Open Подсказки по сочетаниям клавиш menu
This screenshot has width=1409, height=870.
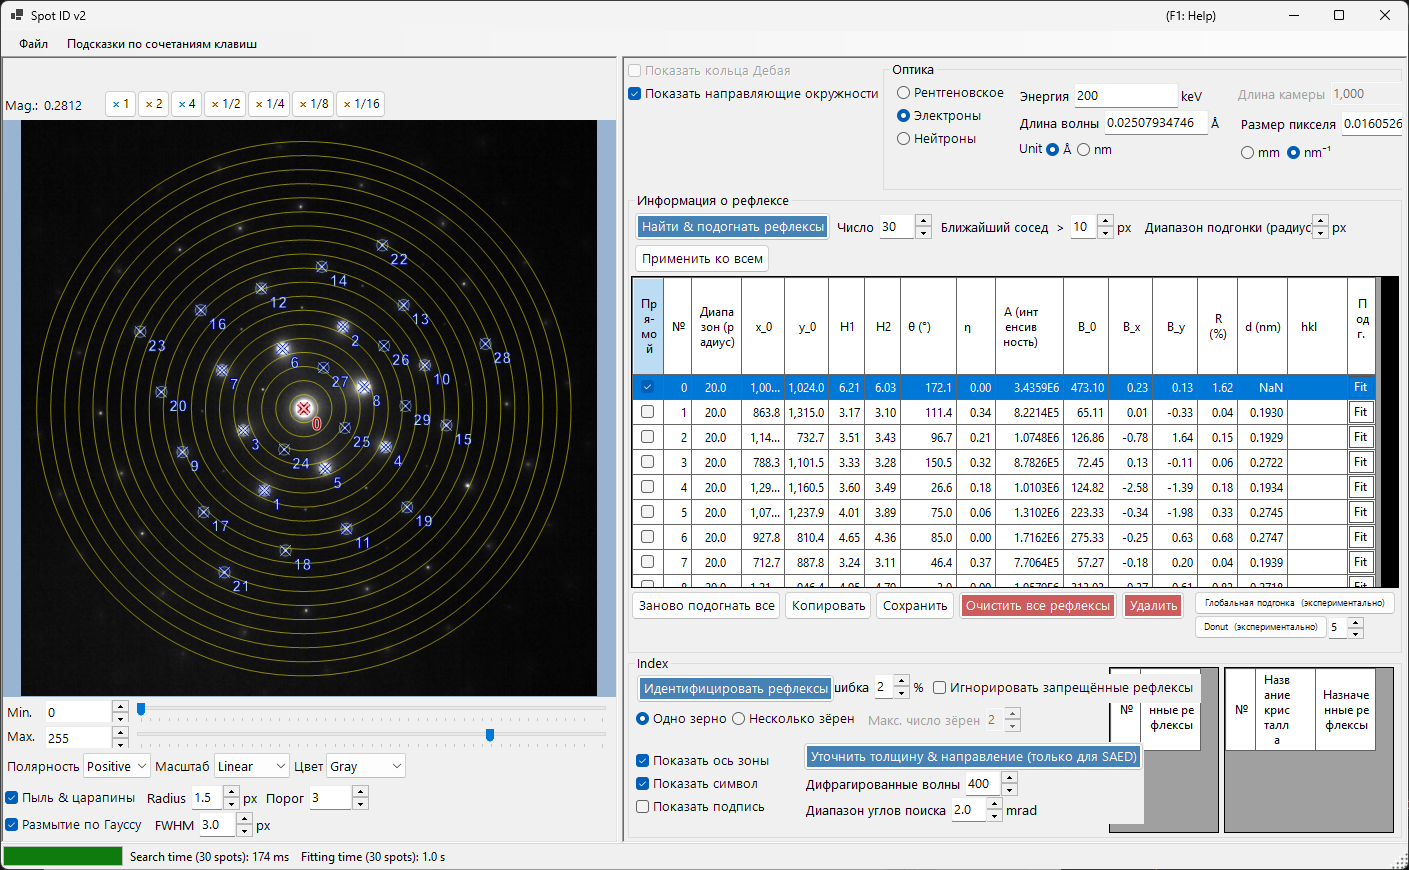[162, 44]
